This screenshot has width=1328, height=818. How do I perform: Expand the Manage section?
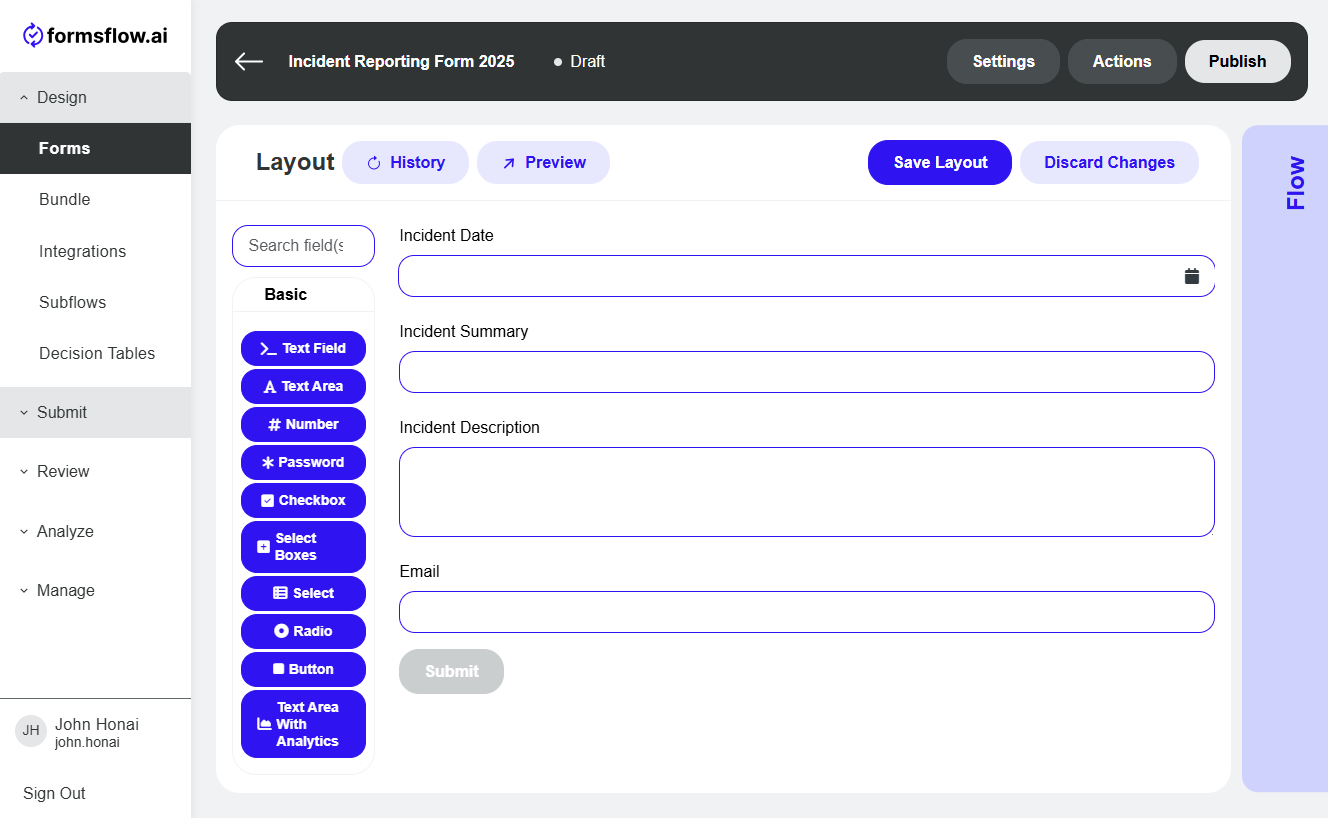pyautogui.click(x=95, y=590)
